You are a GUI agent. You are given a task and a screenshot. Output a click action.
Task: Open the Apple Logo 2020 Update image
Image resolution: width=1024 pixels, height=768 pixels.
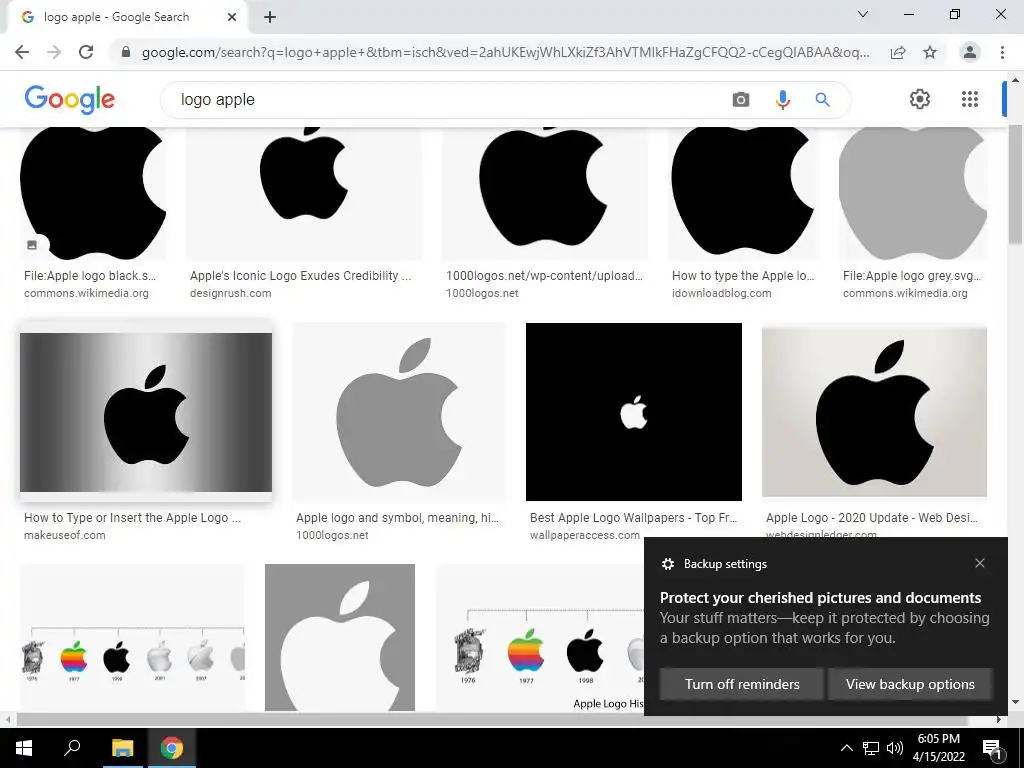tap(874, 412)
